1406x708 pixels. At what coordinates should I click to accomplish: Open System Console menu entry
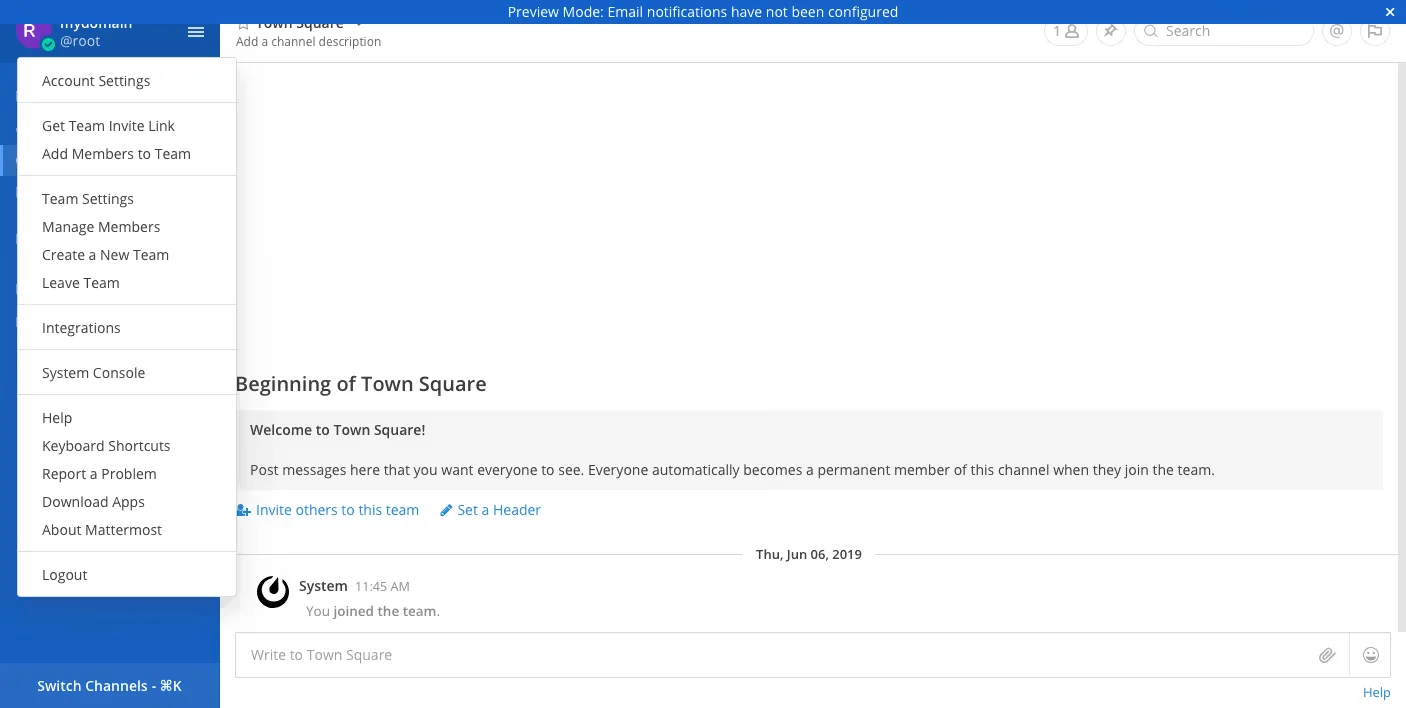(x=93, y=373)
